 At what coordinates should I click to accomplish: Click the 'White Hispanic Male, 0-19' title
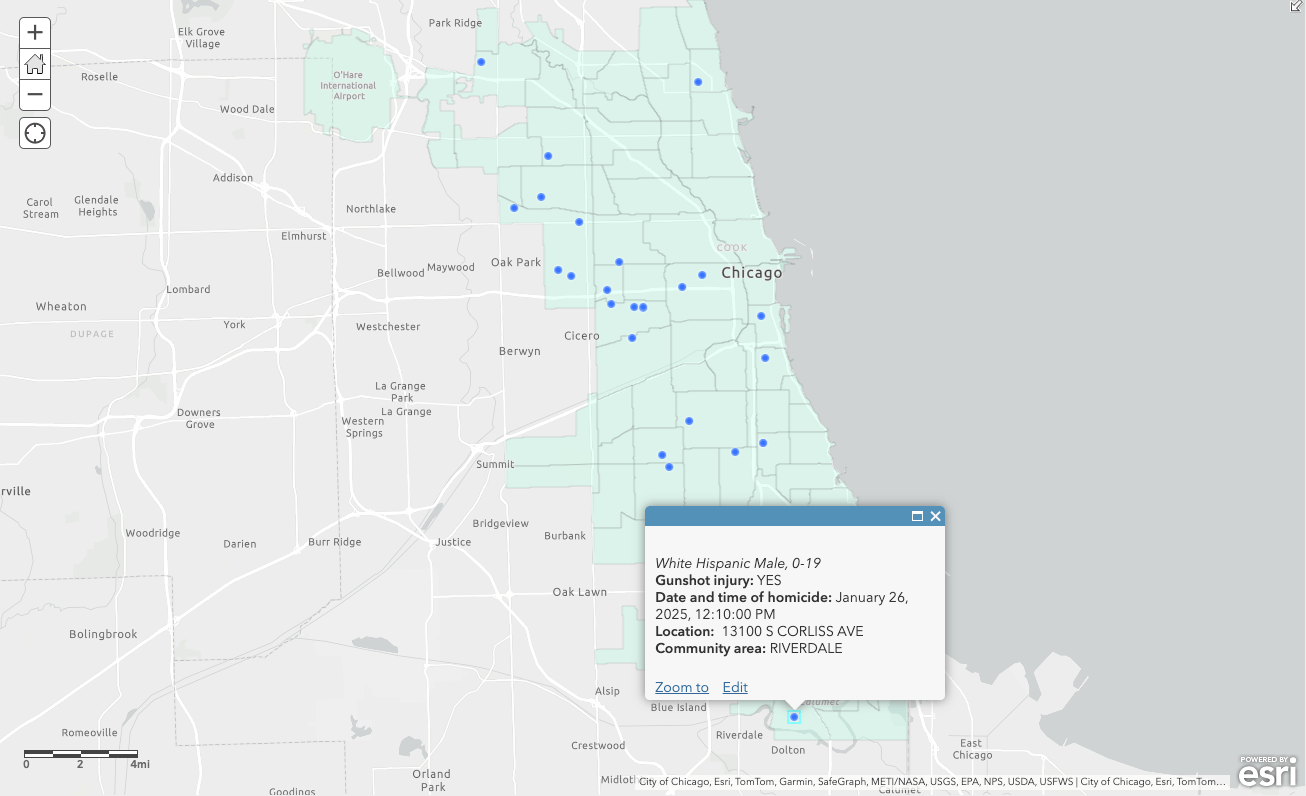(738, 563)
